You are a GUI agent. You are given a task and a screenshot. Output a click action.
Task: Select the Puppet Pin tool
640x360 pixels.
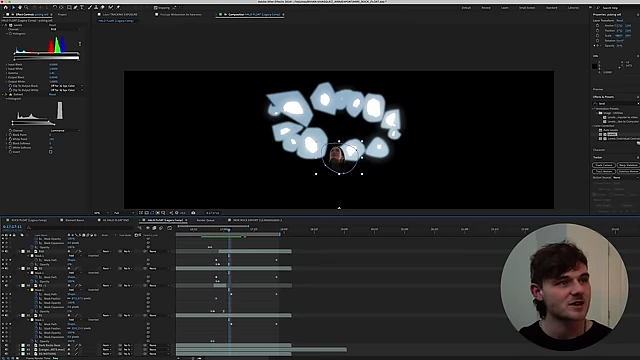click(x=118, y=7)
